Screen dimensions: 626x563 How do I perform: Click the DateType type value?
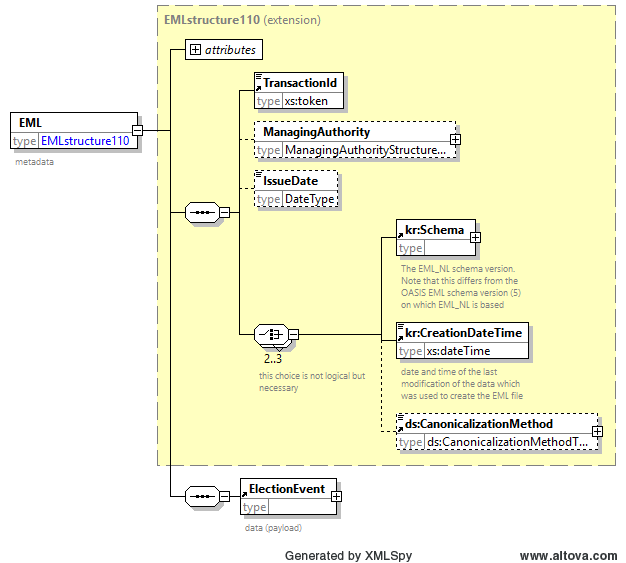(x=309, y=199)
